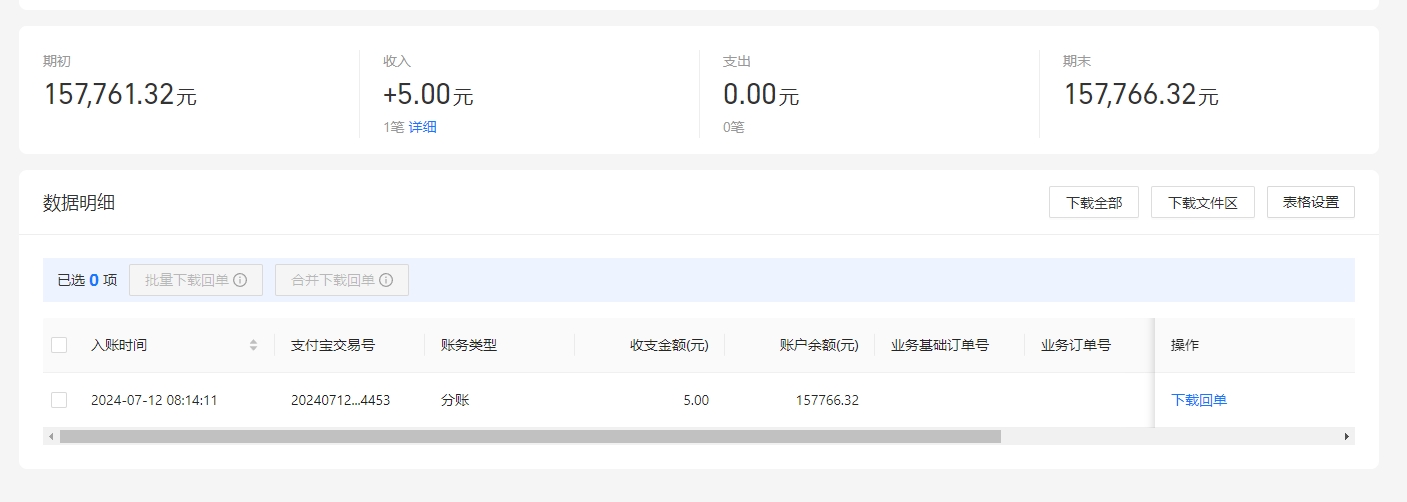Check the row dated 2024-07-12 08:14:11
Screen dimensions: 1407x502
click(59, 400)
